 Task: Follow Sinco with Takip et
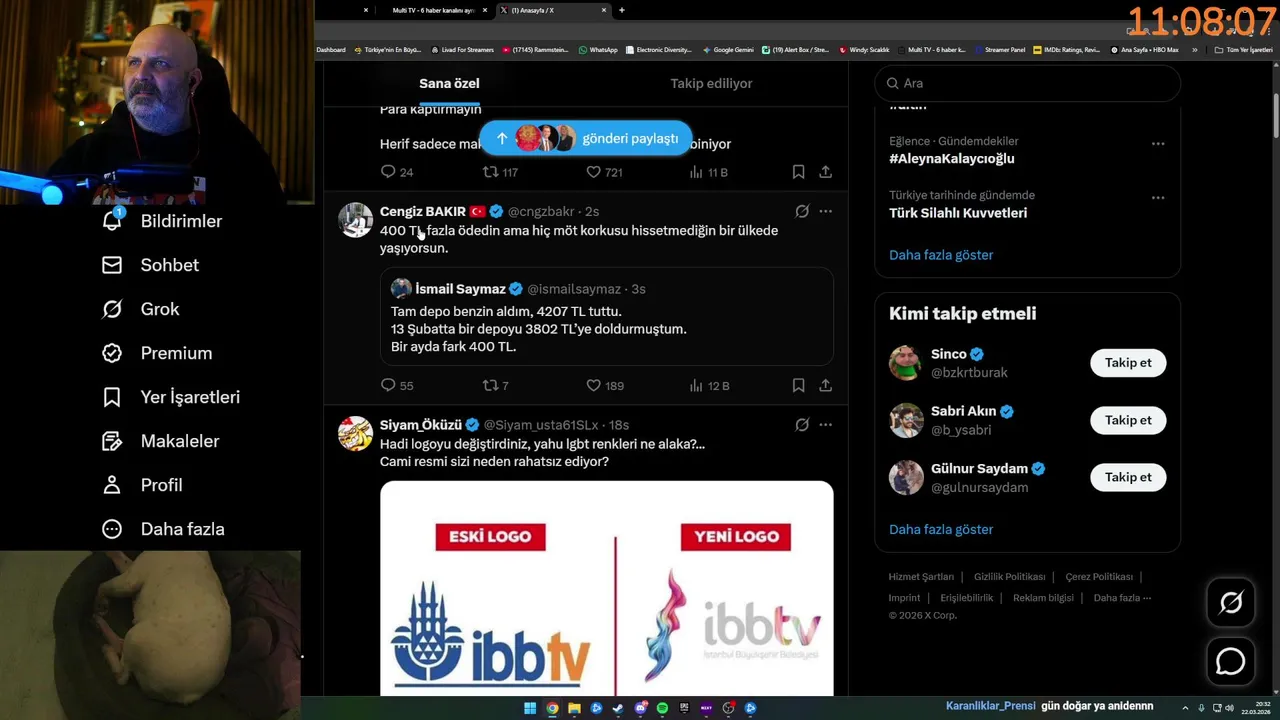click(x=1128, y=363)
